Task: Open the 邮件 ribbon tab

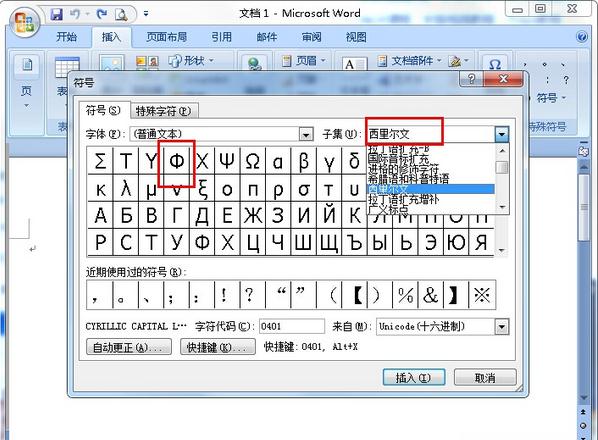Action: [266, 37]
